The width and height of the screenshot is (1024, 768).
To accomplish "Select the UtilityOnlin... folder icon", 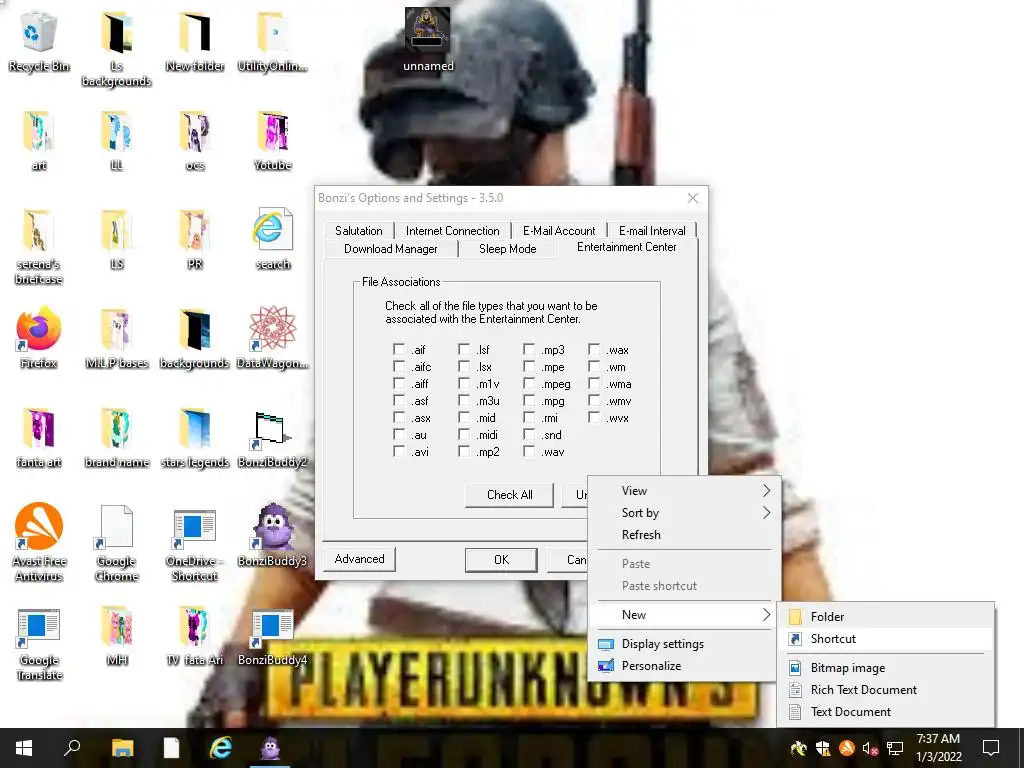I will coord(272,41).
